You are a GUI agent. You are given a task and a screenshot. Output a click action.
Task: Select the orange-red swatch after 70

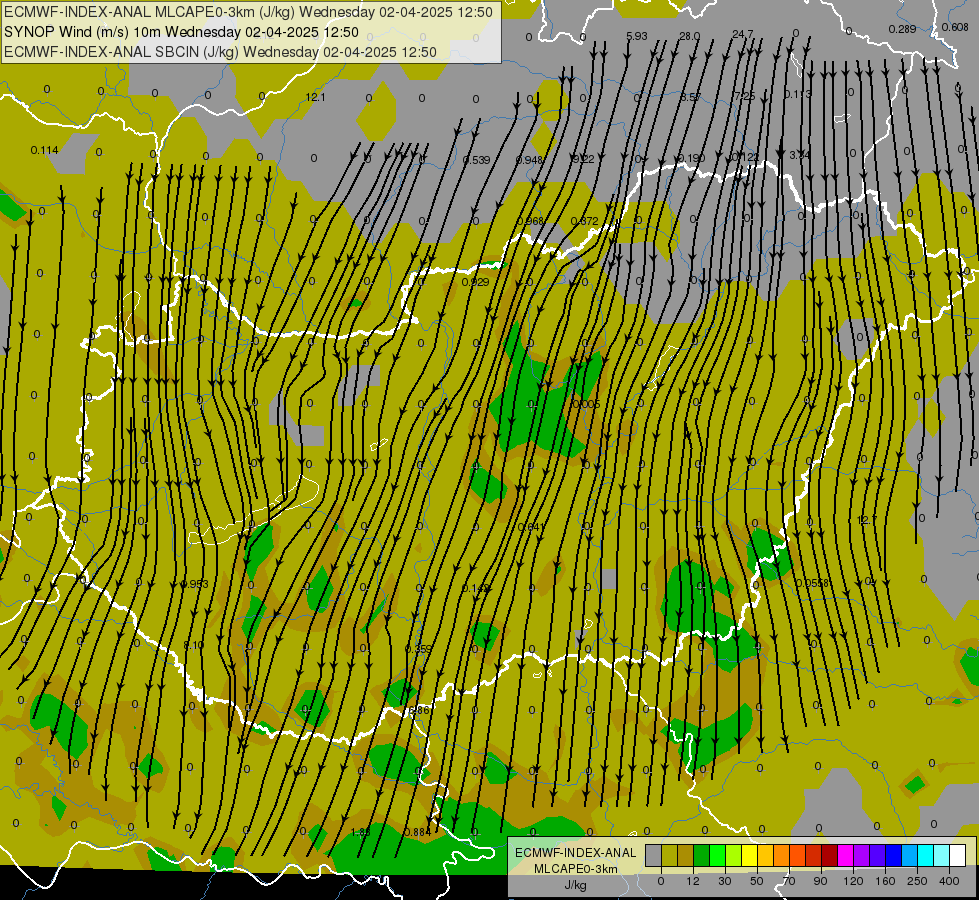tap(797, 856)
